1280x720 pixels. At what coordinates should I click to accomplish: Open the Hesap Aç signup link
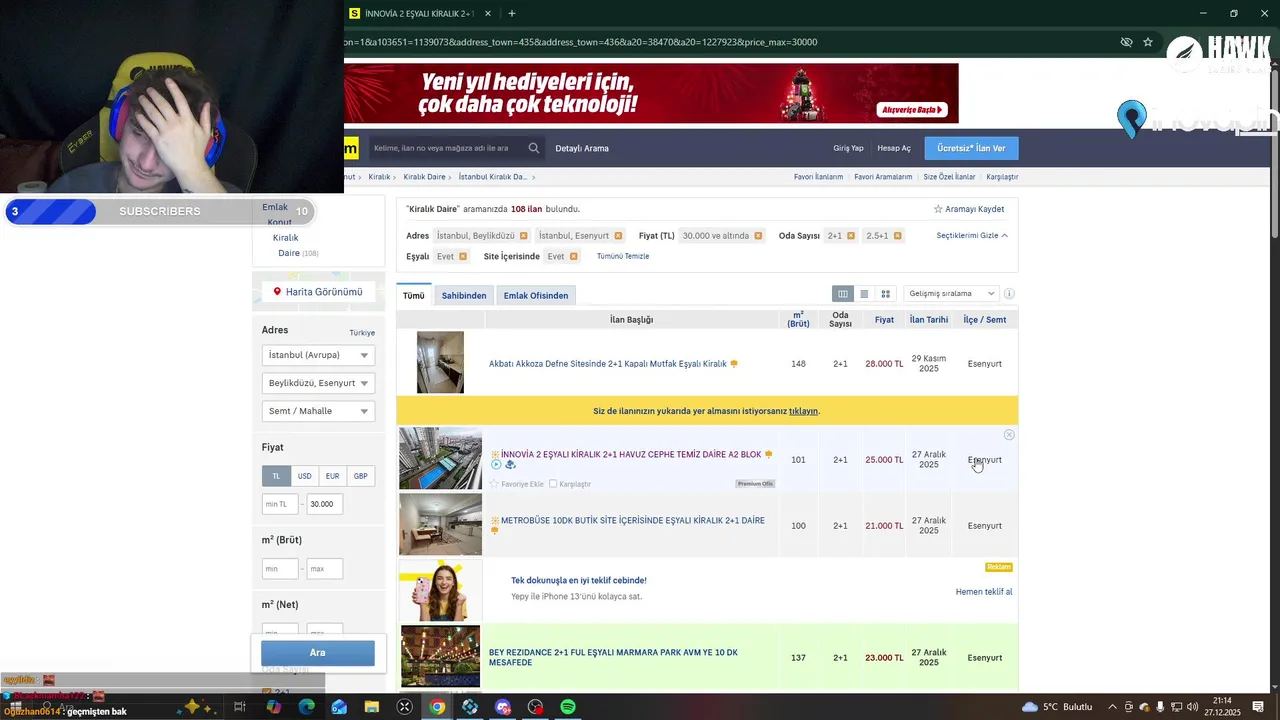coord(894,148)
